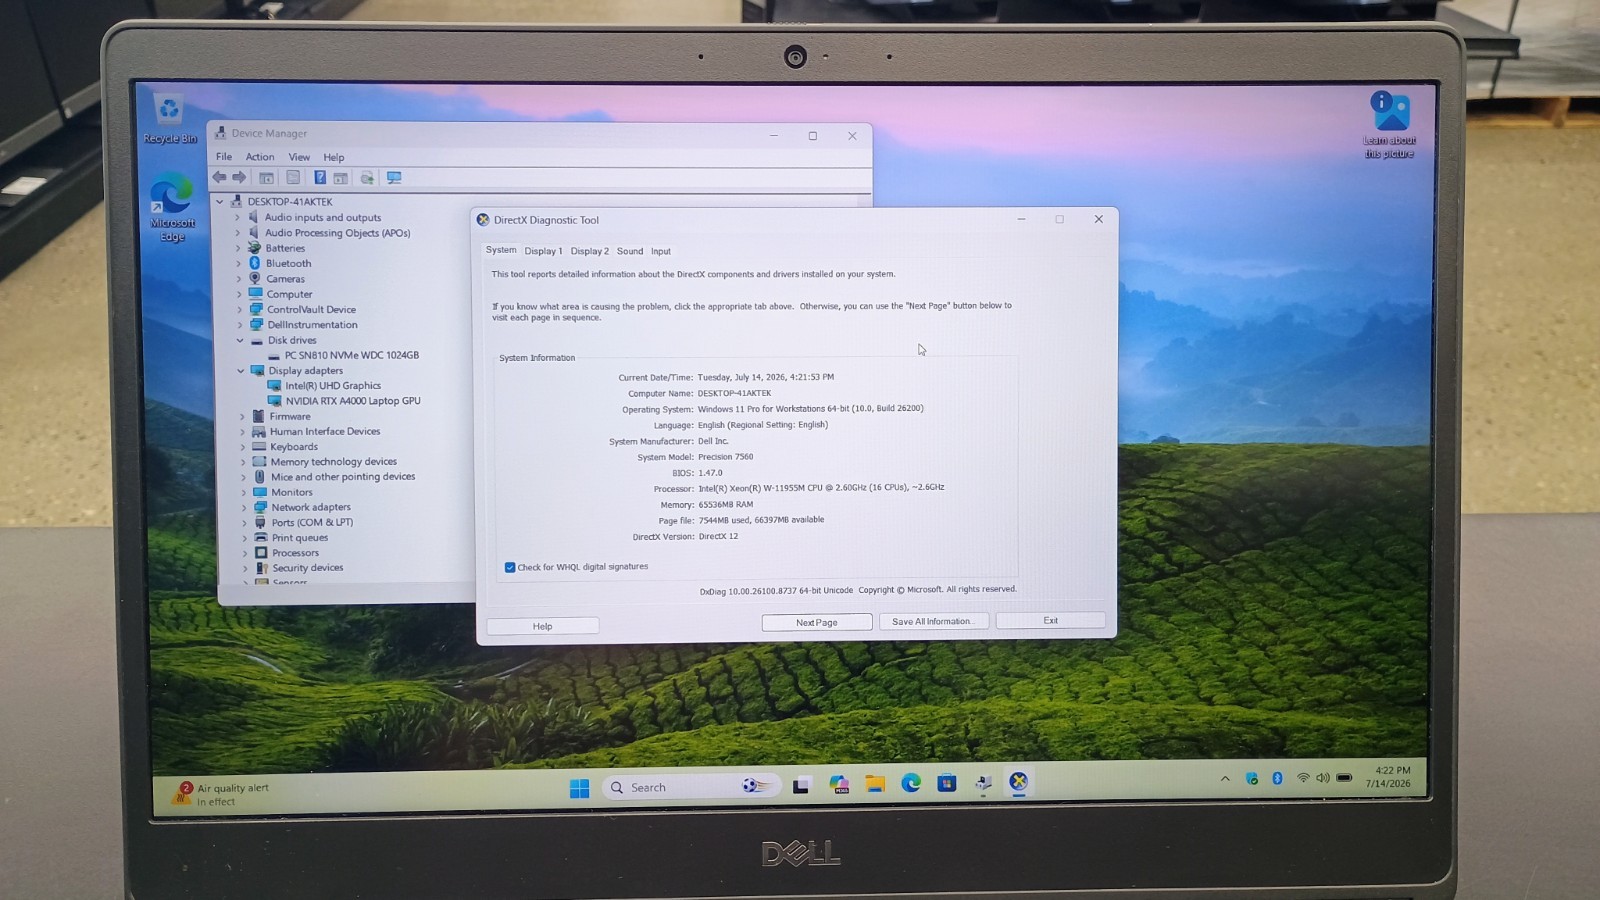Select Human Interface Devices item
Image resolution: width=1600 pixels, height=900 pixels.
coord(325,431)
